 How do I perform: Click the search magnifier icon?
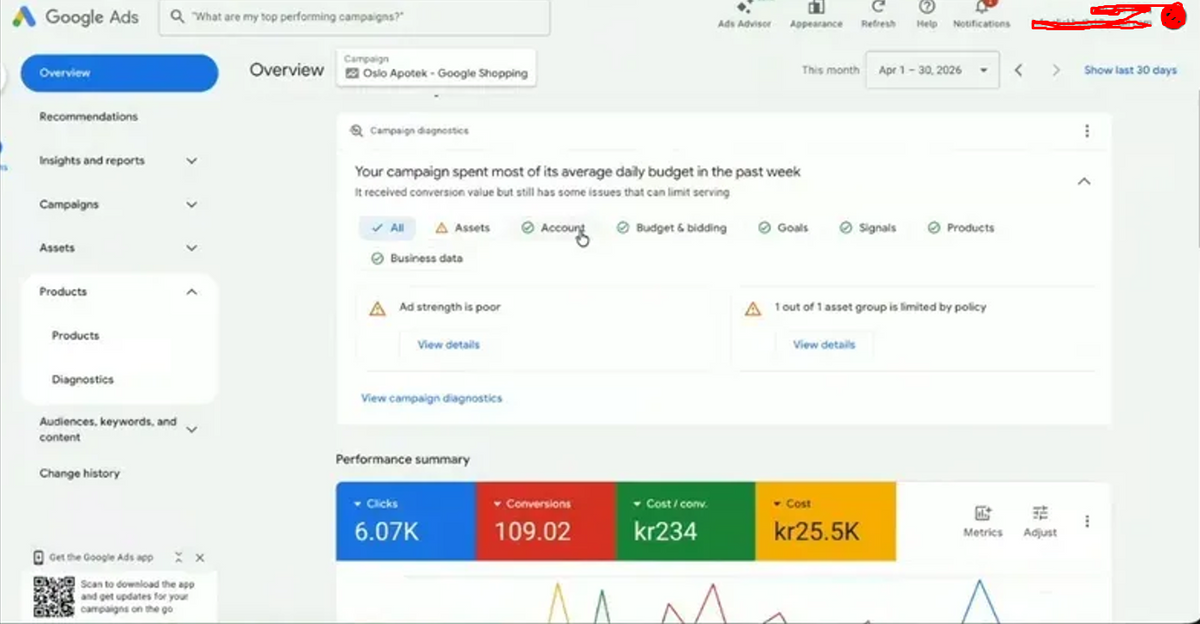pos(178,17)
